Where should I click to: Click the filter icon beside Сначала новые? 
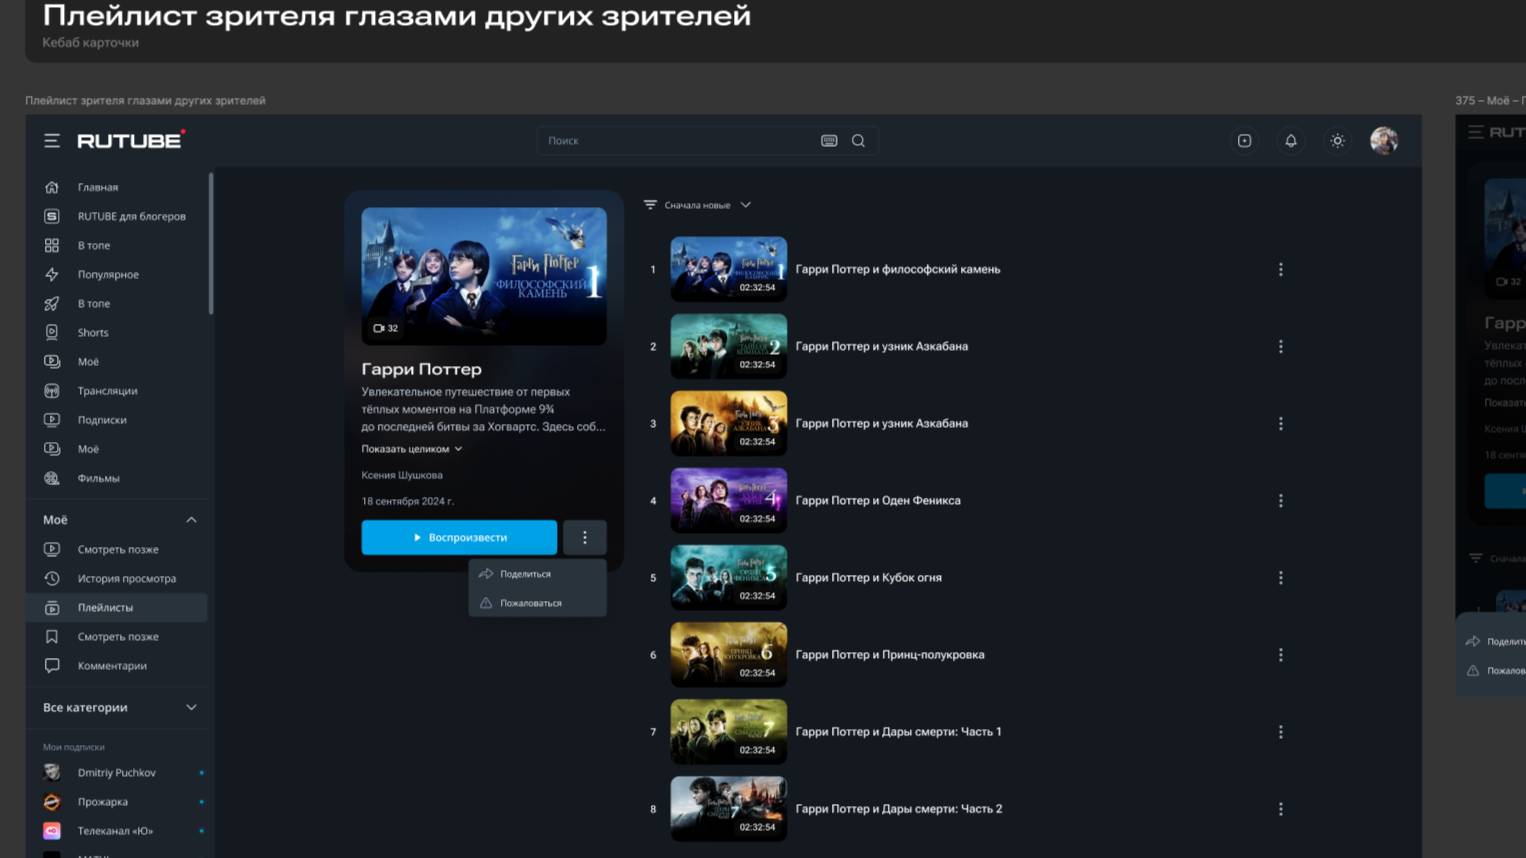point(650,205)
